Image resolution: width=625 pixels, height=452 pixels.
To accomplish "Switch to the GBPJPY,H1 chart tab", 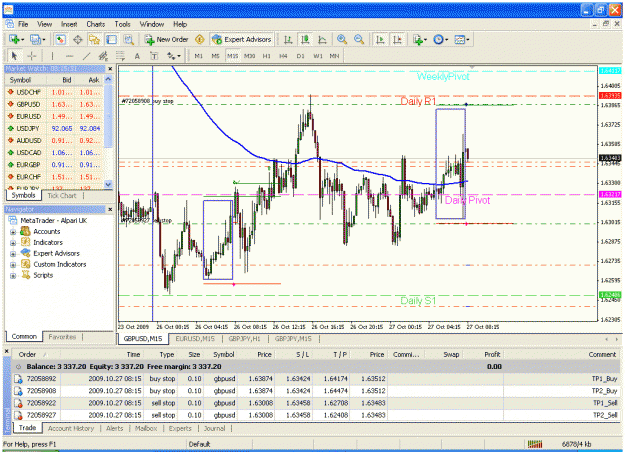I will (244, 339).
